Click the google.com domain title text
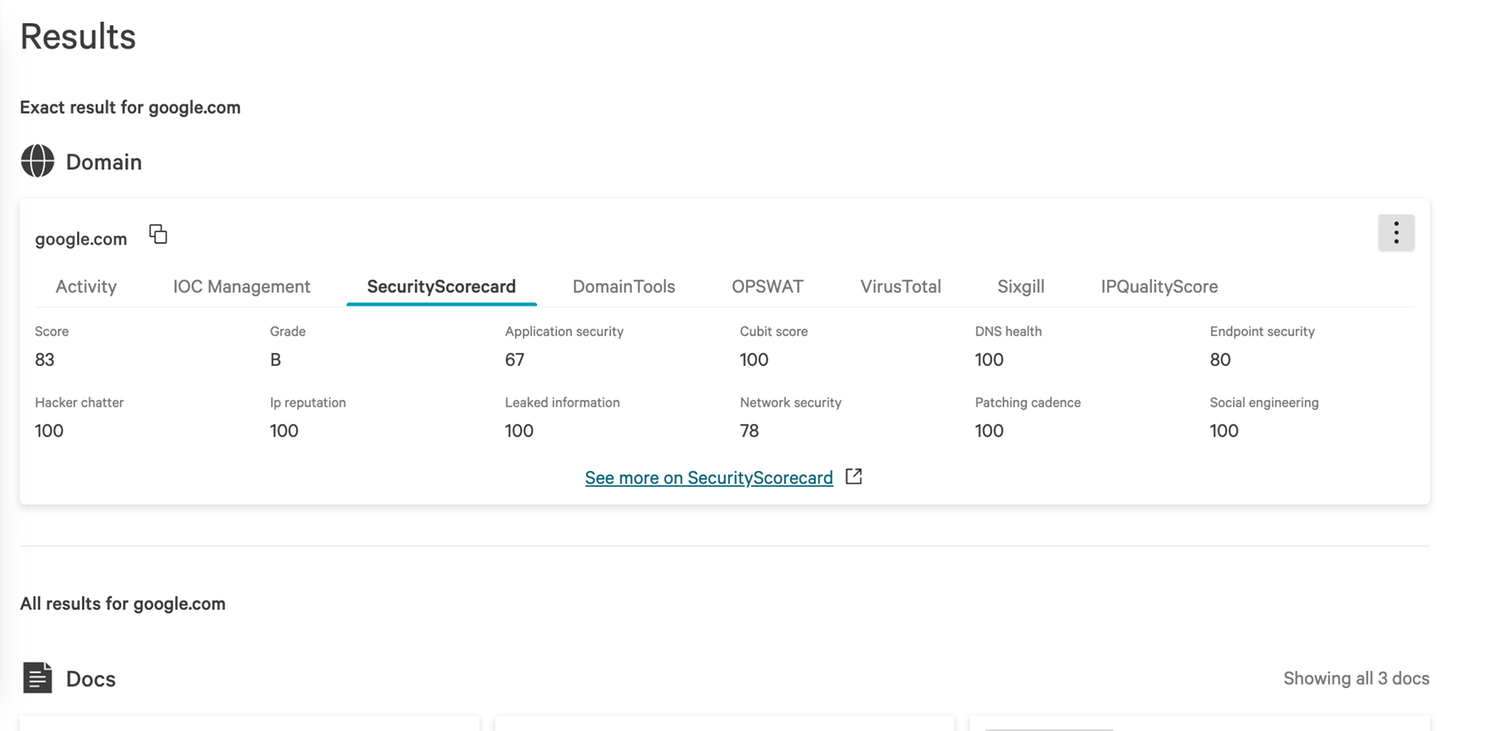 coord(81,239)
